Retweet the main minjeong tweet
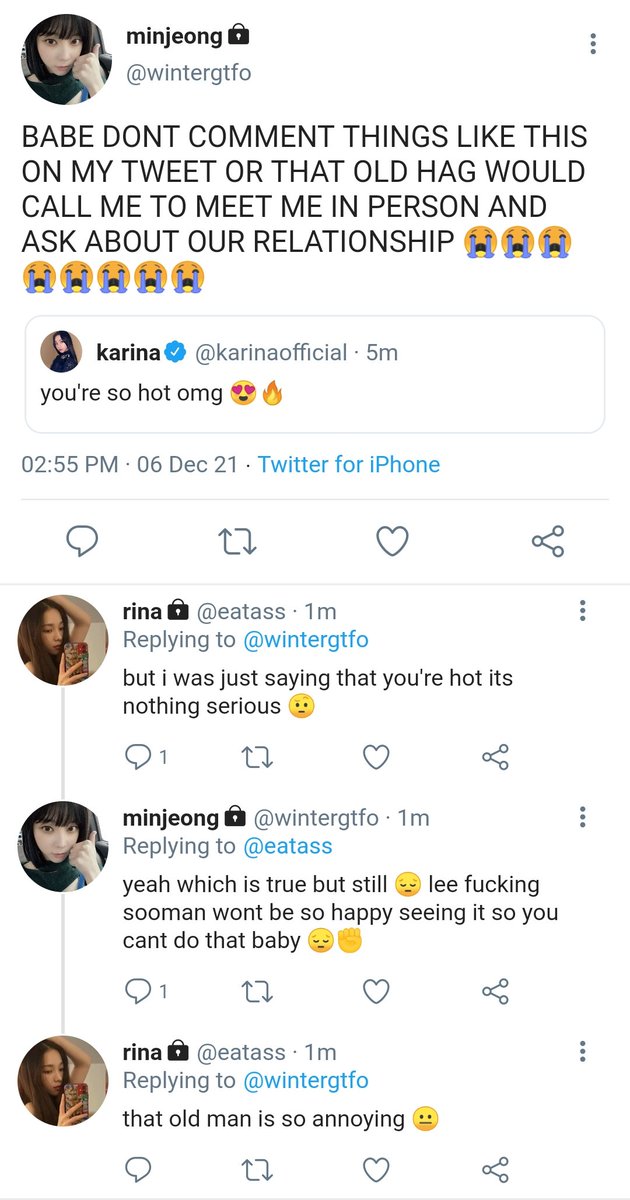The width and height of the screenshot is (630, 1200). pos(237,542)
